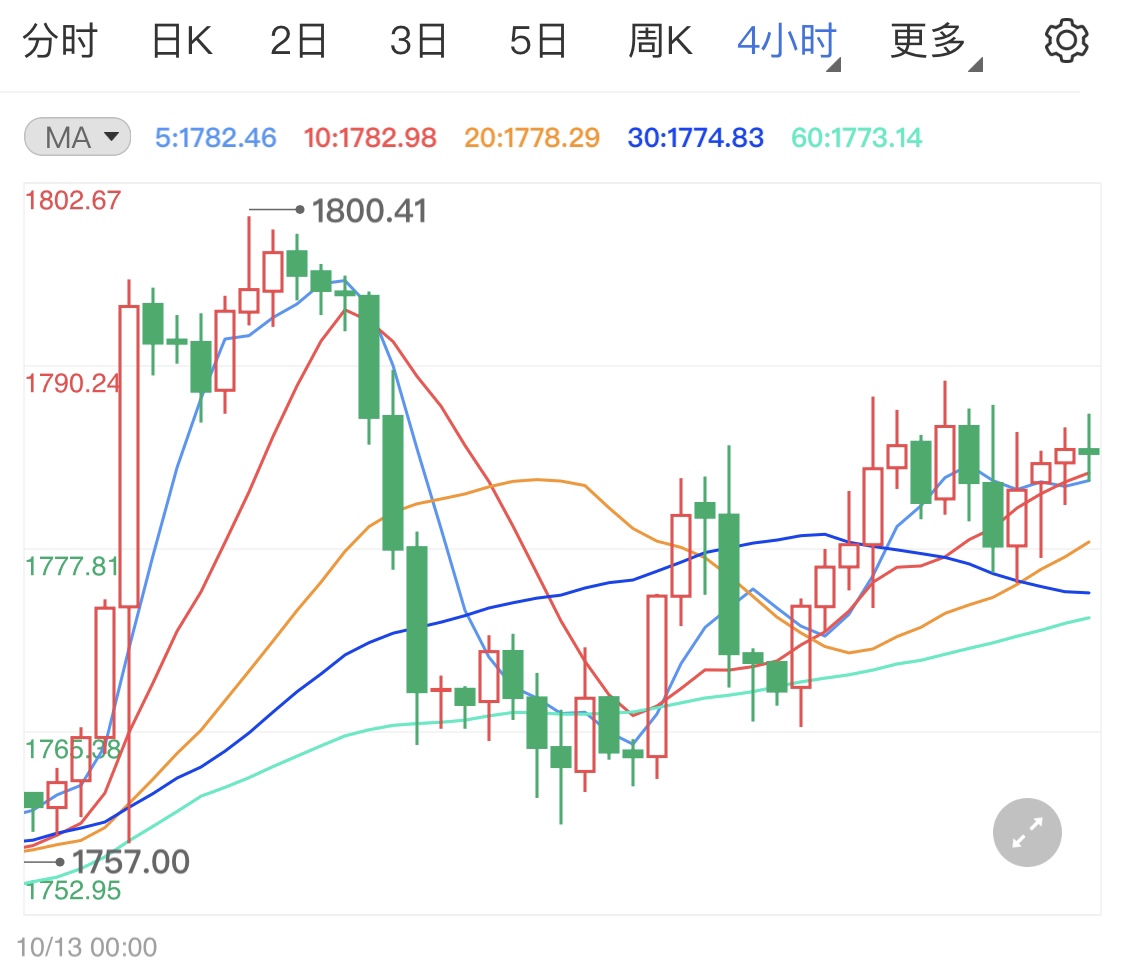Click the MA30 value 30:1774.83
This screenshot has height=967, width=1125.
[695, 137]
